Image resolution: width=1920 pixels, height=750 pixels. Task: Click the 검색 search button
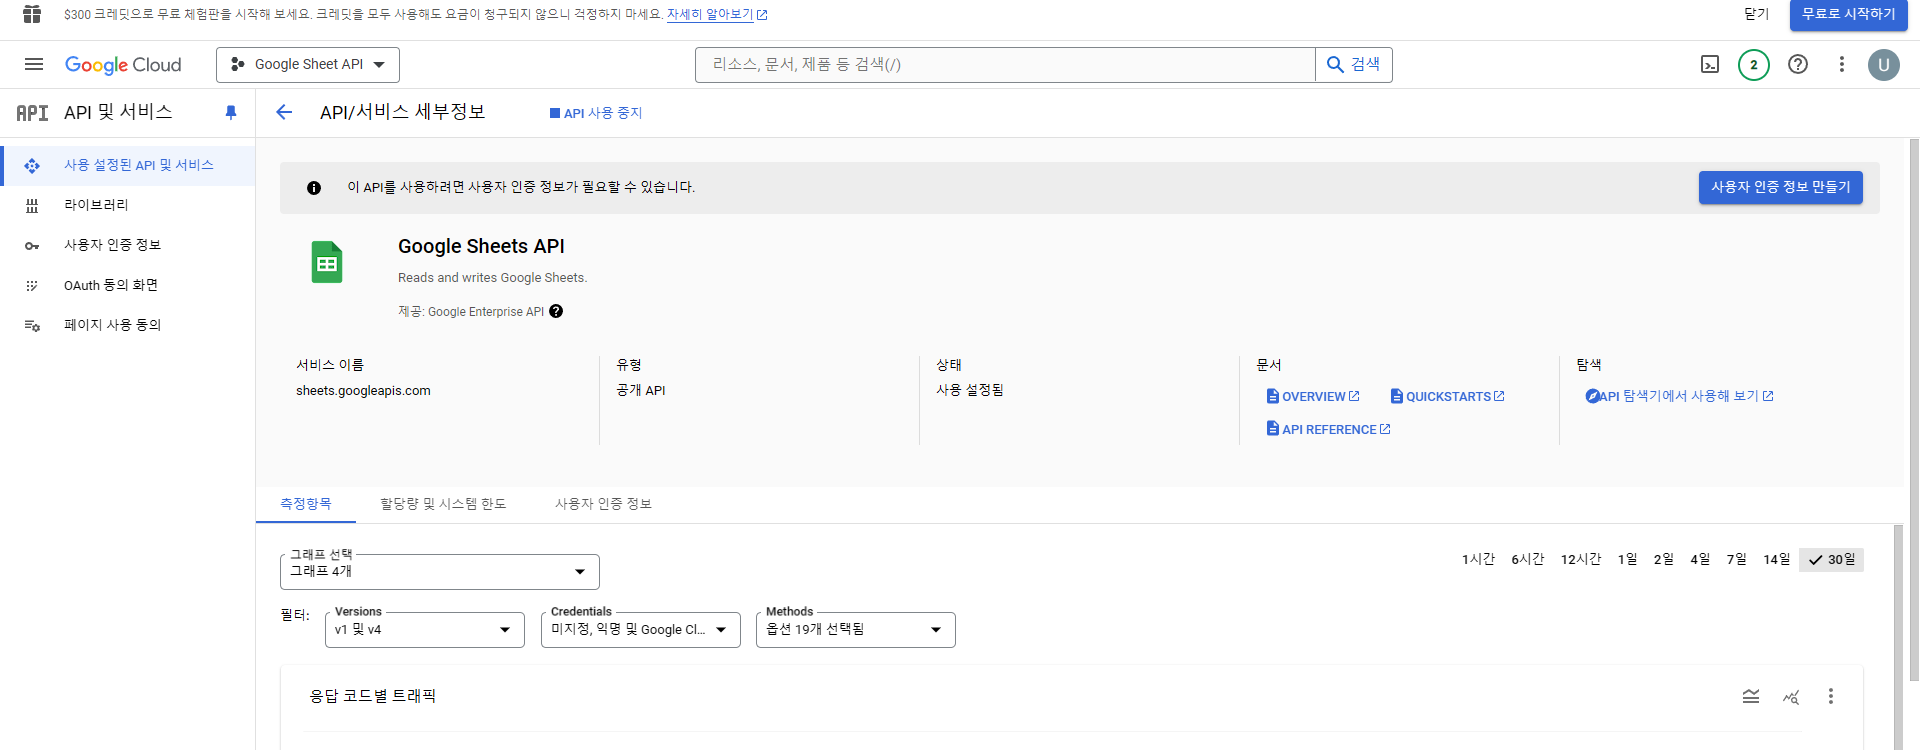[x=1354, y=65]
